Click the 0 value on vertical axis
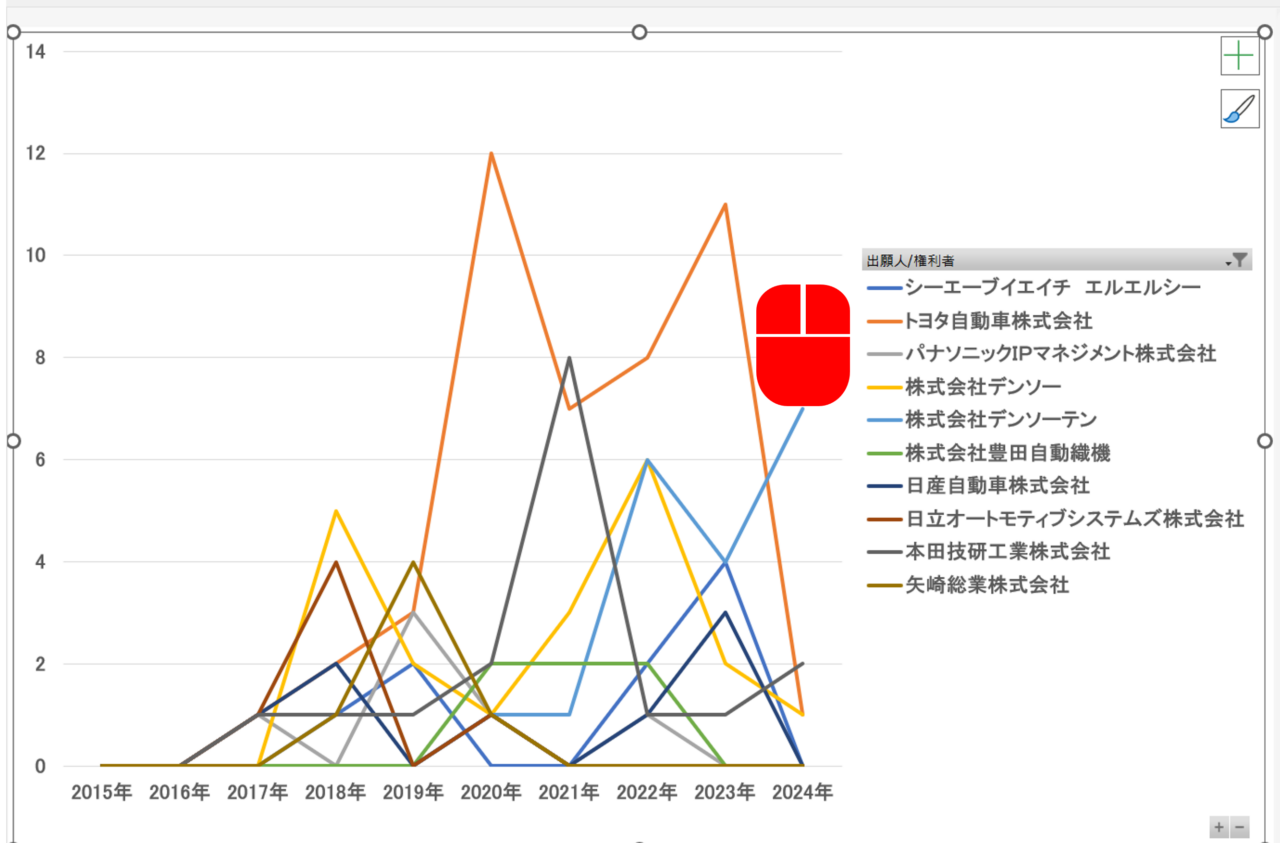The width and height of the screenshot is (1280, 843). tap(41, 767)
